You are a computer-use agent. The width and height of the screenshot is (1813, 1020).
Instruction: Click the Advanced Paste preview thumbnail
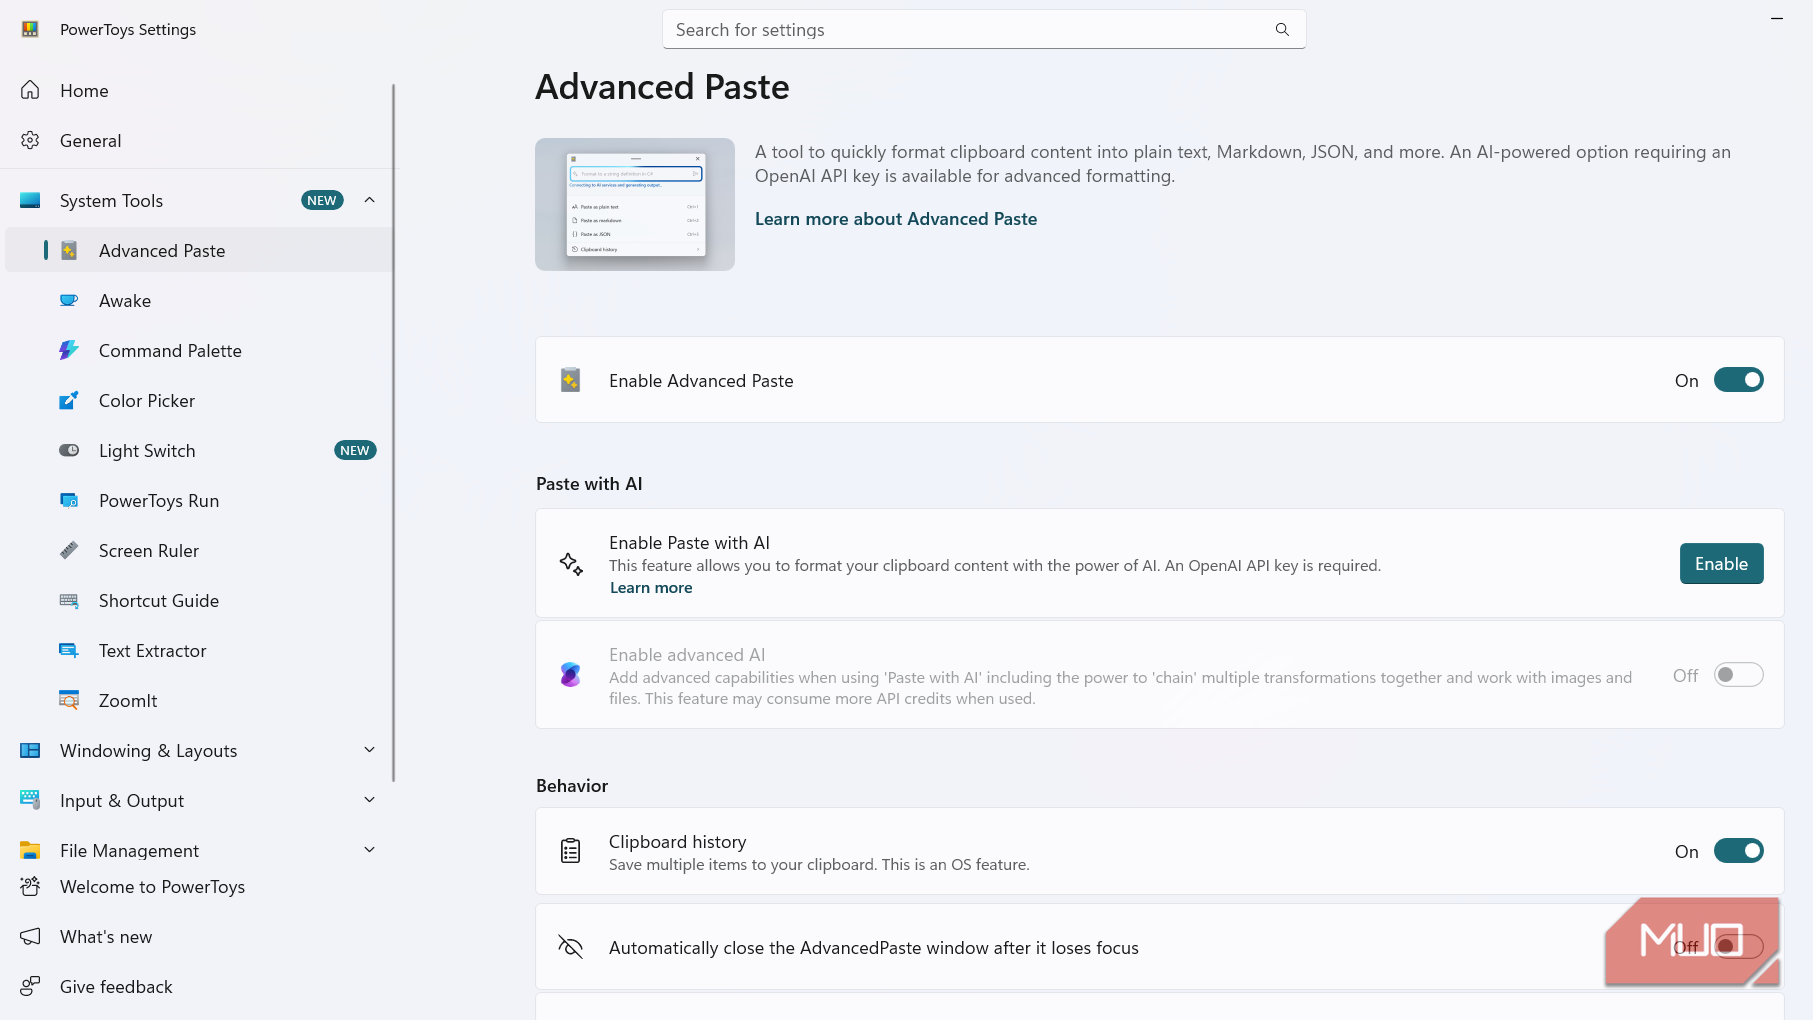(635, 204)
